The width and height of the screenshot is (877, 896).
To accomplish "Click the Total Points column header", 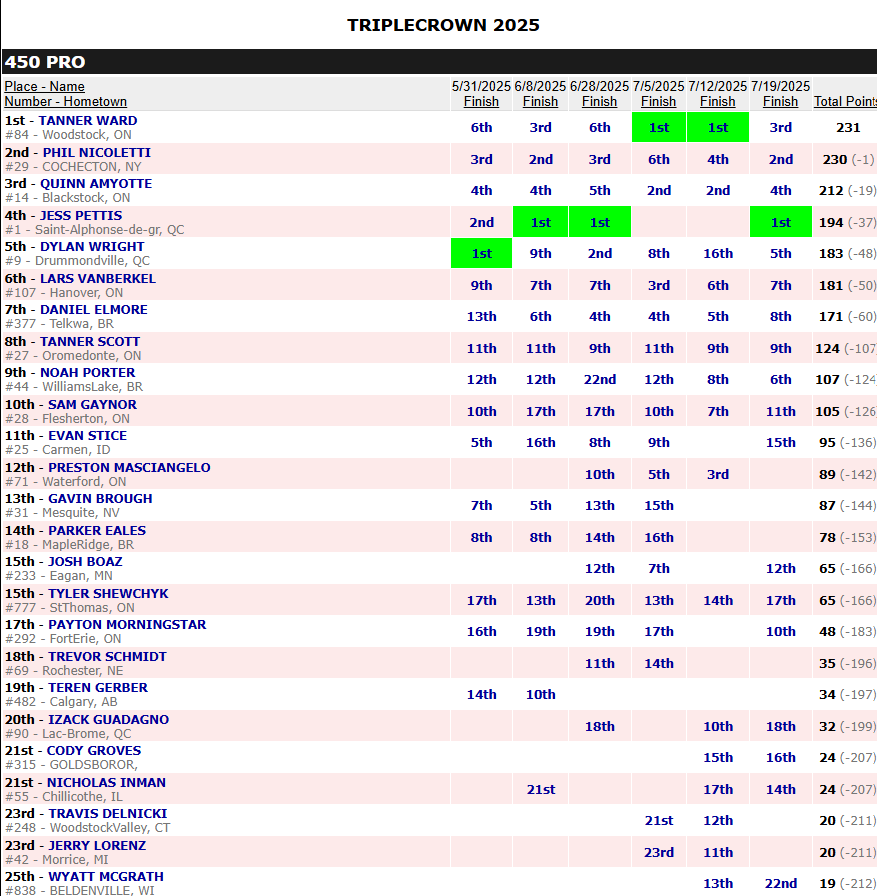I will click(844, 101).
